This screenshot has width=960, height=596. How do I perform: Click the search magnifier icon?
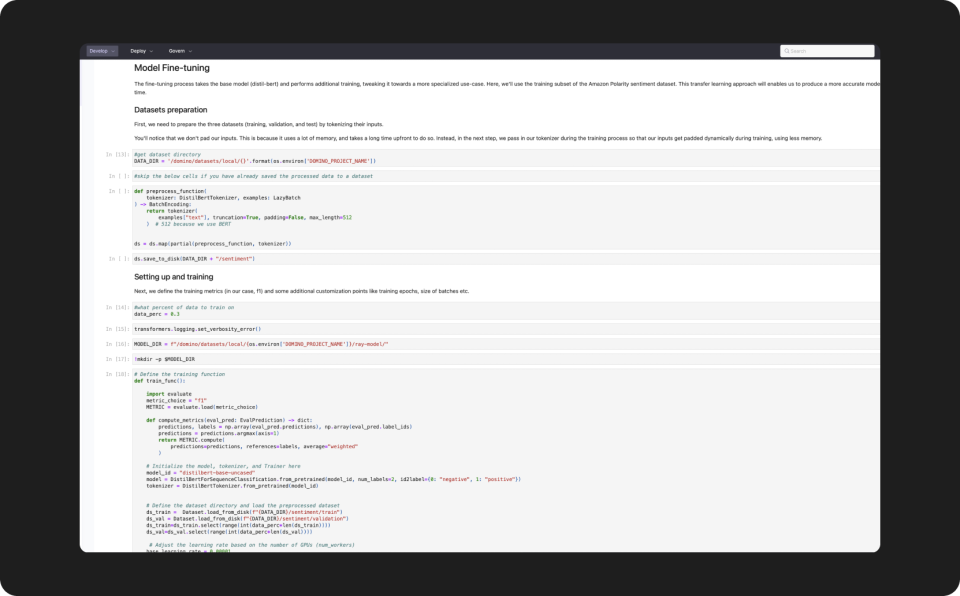[x=786, y=50]
